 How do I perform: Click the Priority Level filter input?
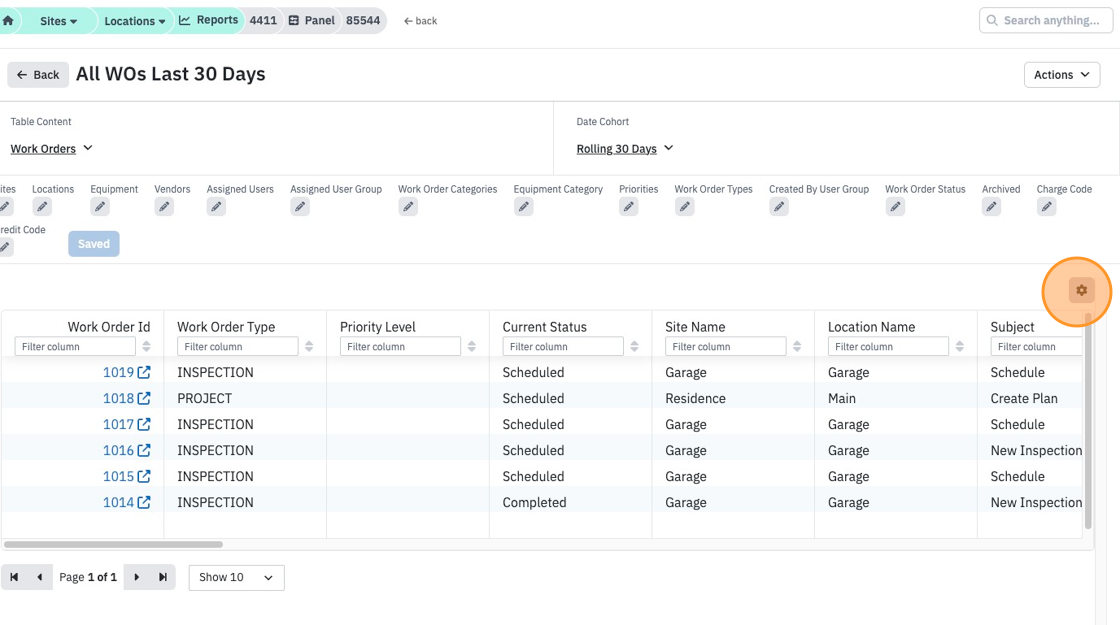pyautogui.click(x=400, y=346)
